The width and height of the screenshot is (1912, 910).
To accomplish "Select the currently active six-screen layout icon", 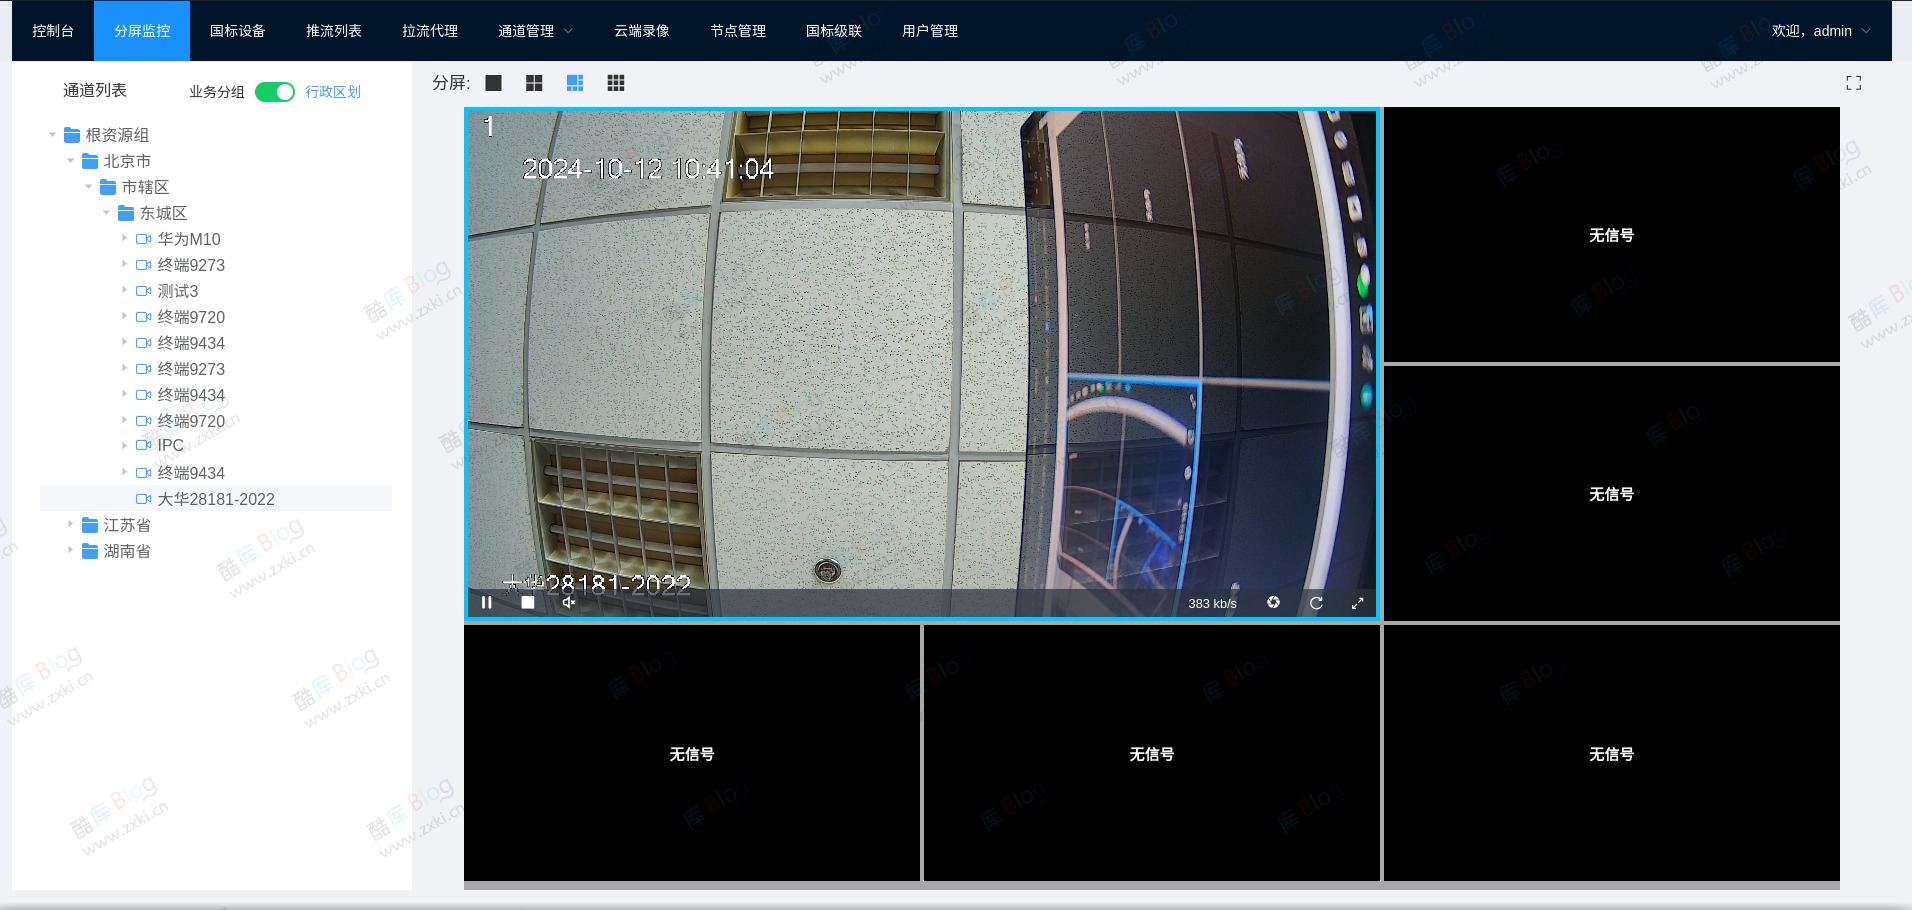I will [x=576, y=82].
